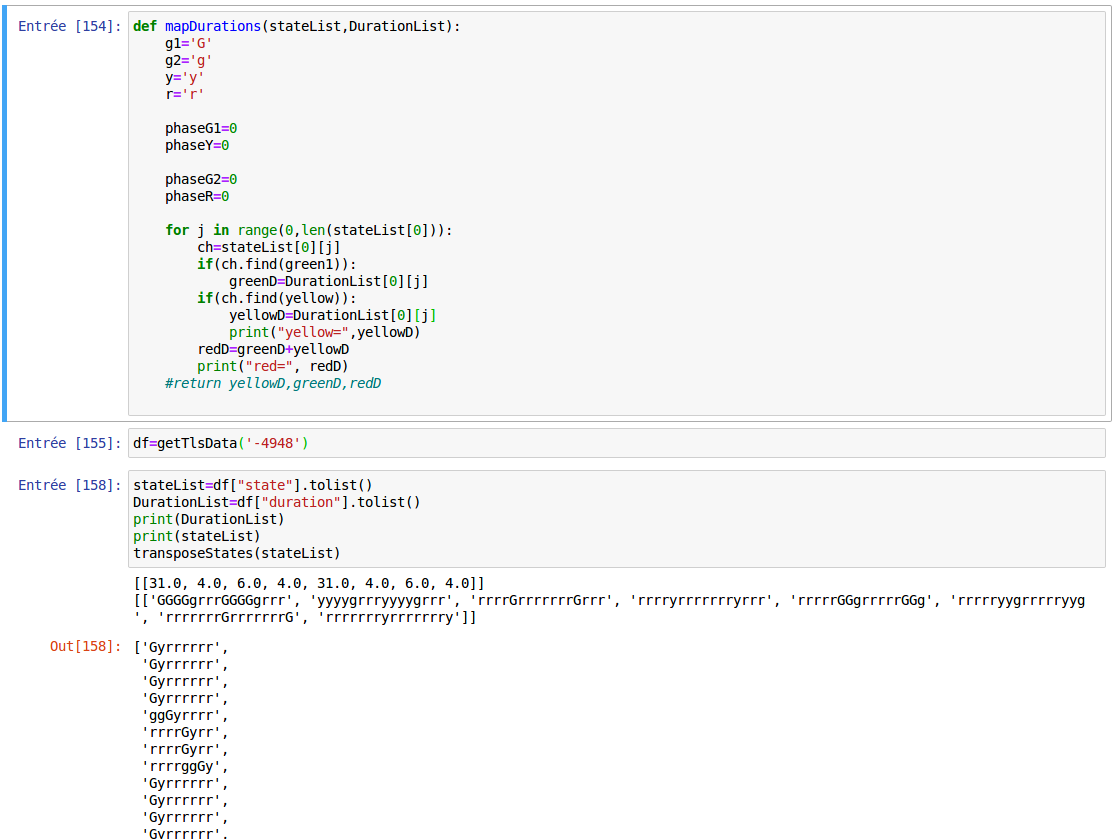Viewport: 1119px width, 839px height.
Task: Place cursor on transposeStates(stateList) line
Action: 236,553
